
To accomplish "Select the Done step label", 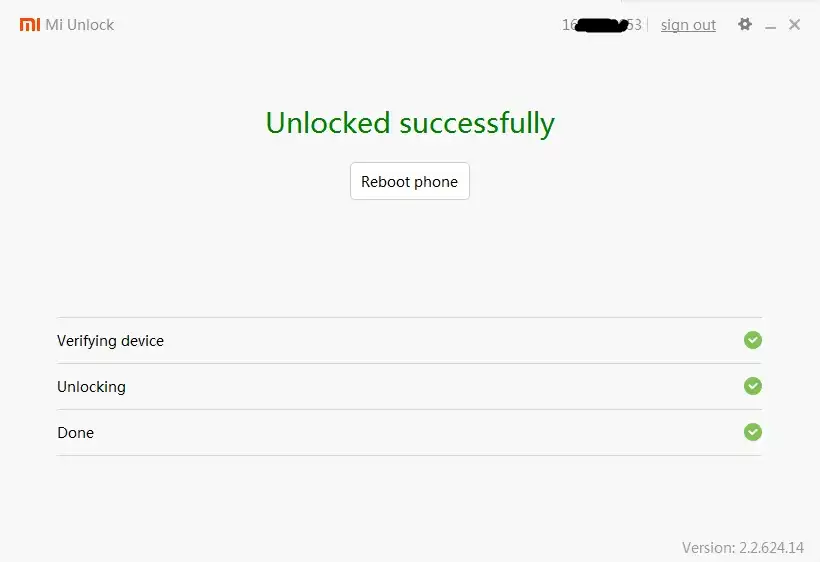I will pos(75,433).
